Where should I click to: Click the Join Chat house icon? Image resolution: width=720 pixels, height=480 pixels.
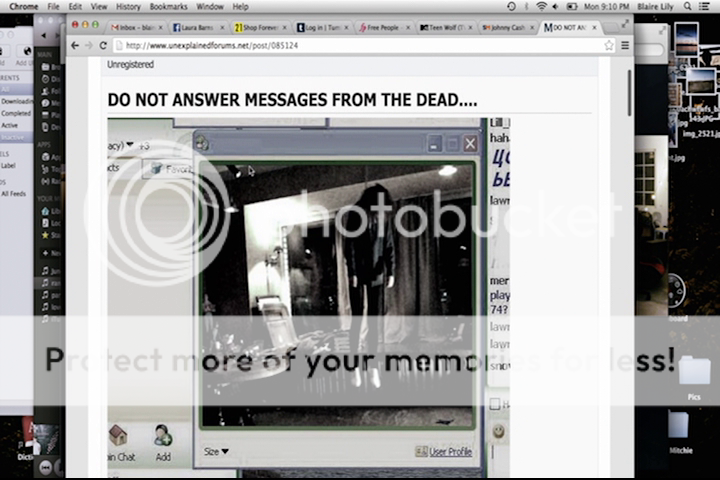tap(118, 437)
